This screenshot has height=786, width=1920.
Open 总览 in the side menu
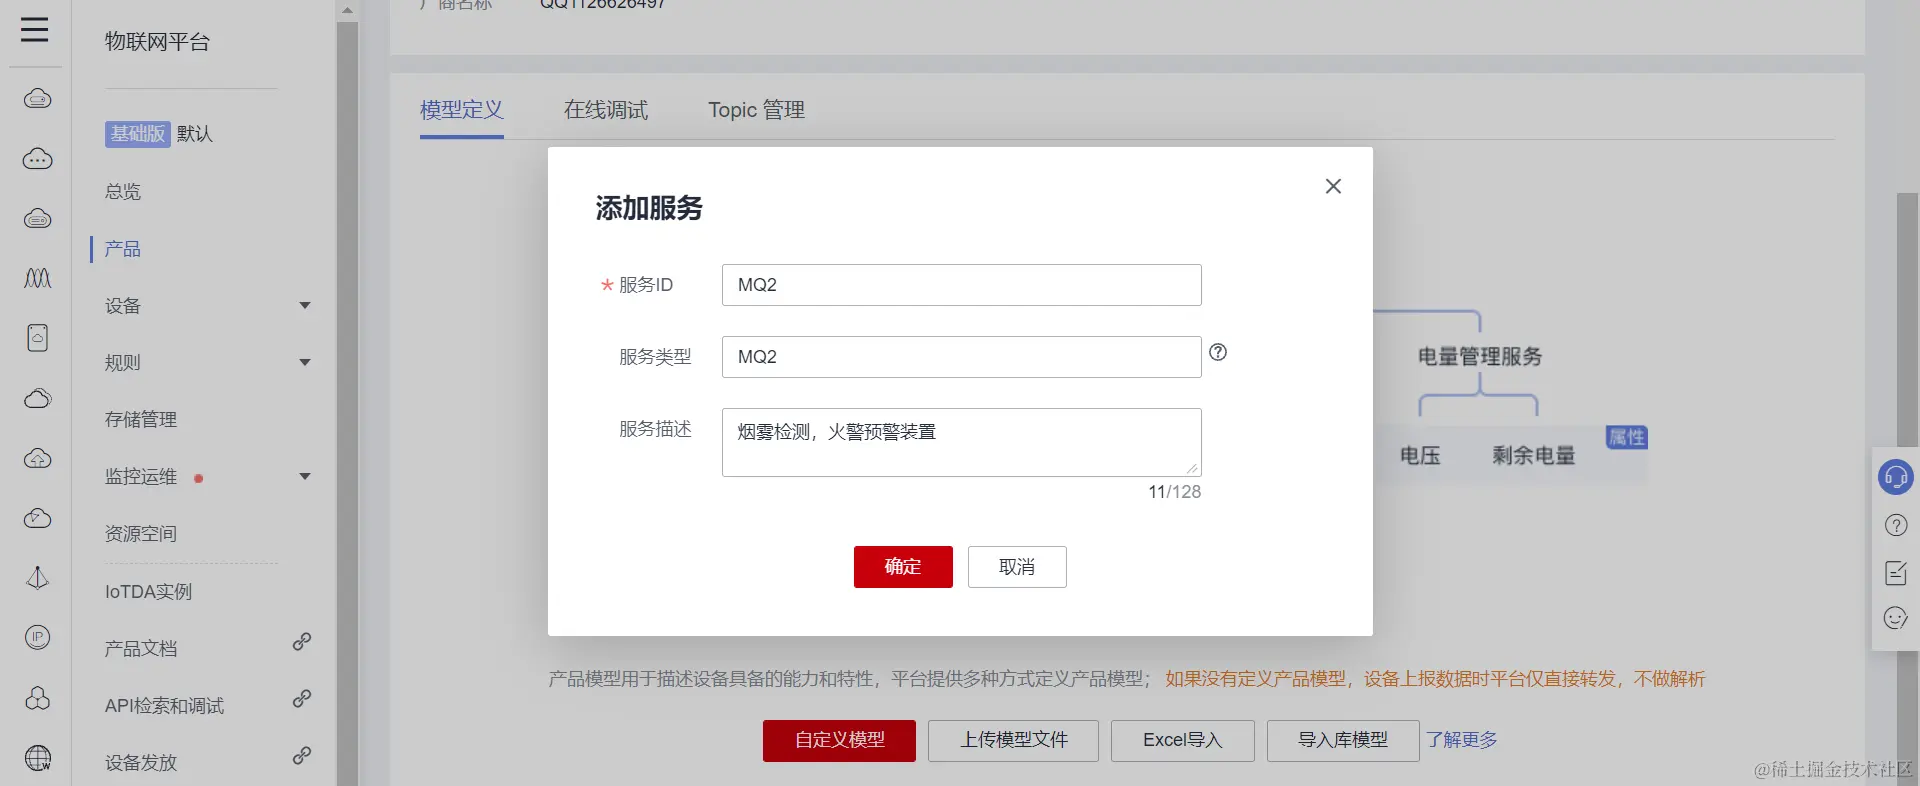123,192
